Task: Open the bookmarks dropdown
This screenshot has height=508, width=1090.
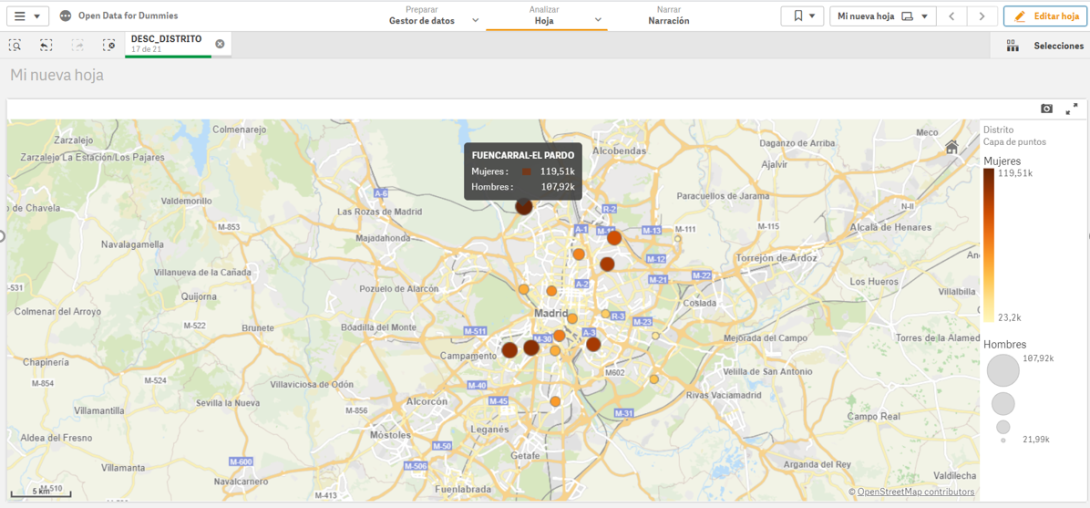Action: point(802,16)
